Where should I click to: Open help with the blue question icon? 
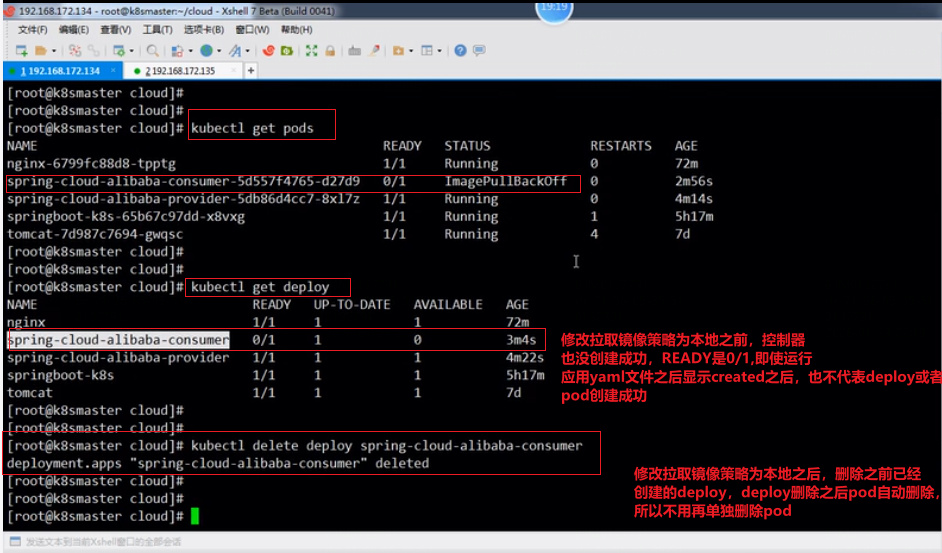[460, 50]
